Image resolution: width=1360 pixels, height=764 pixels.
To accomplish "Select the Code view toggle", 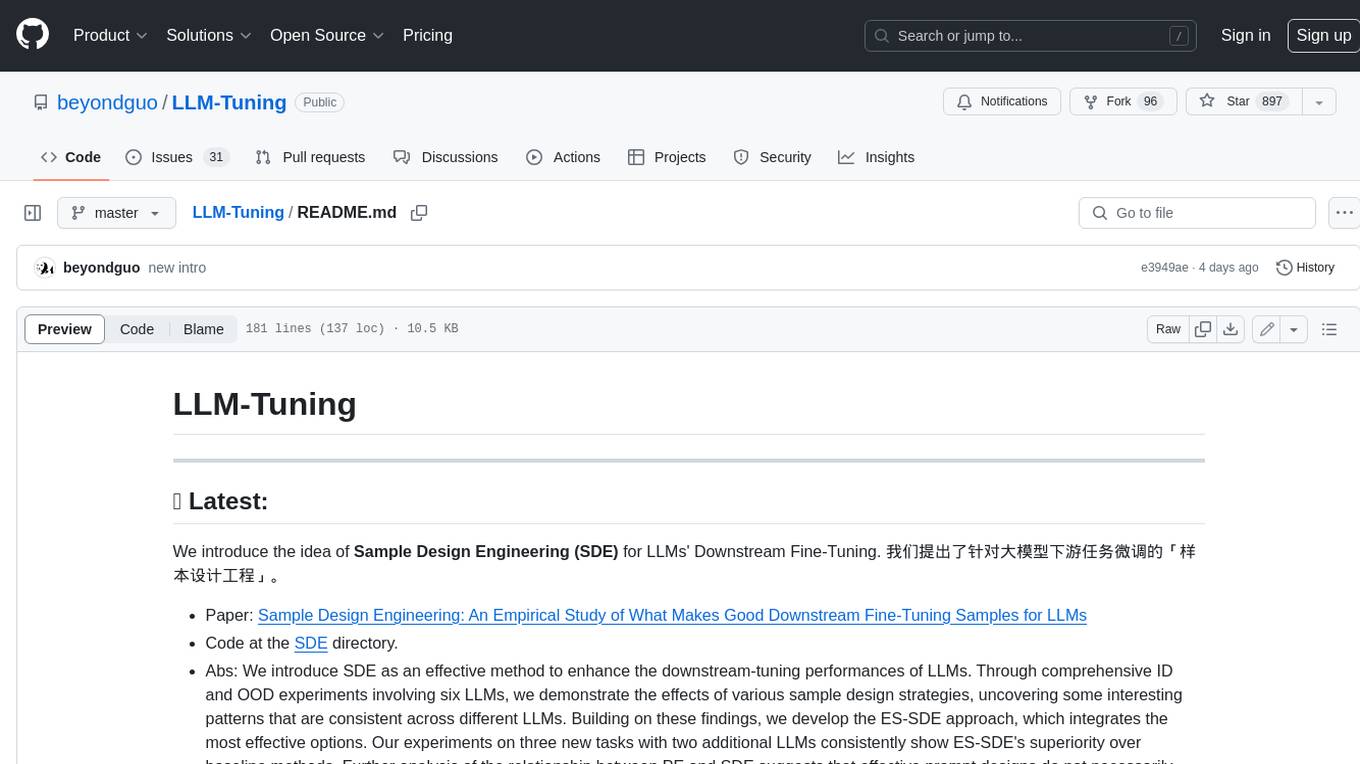I will click(x=137, y=329).
